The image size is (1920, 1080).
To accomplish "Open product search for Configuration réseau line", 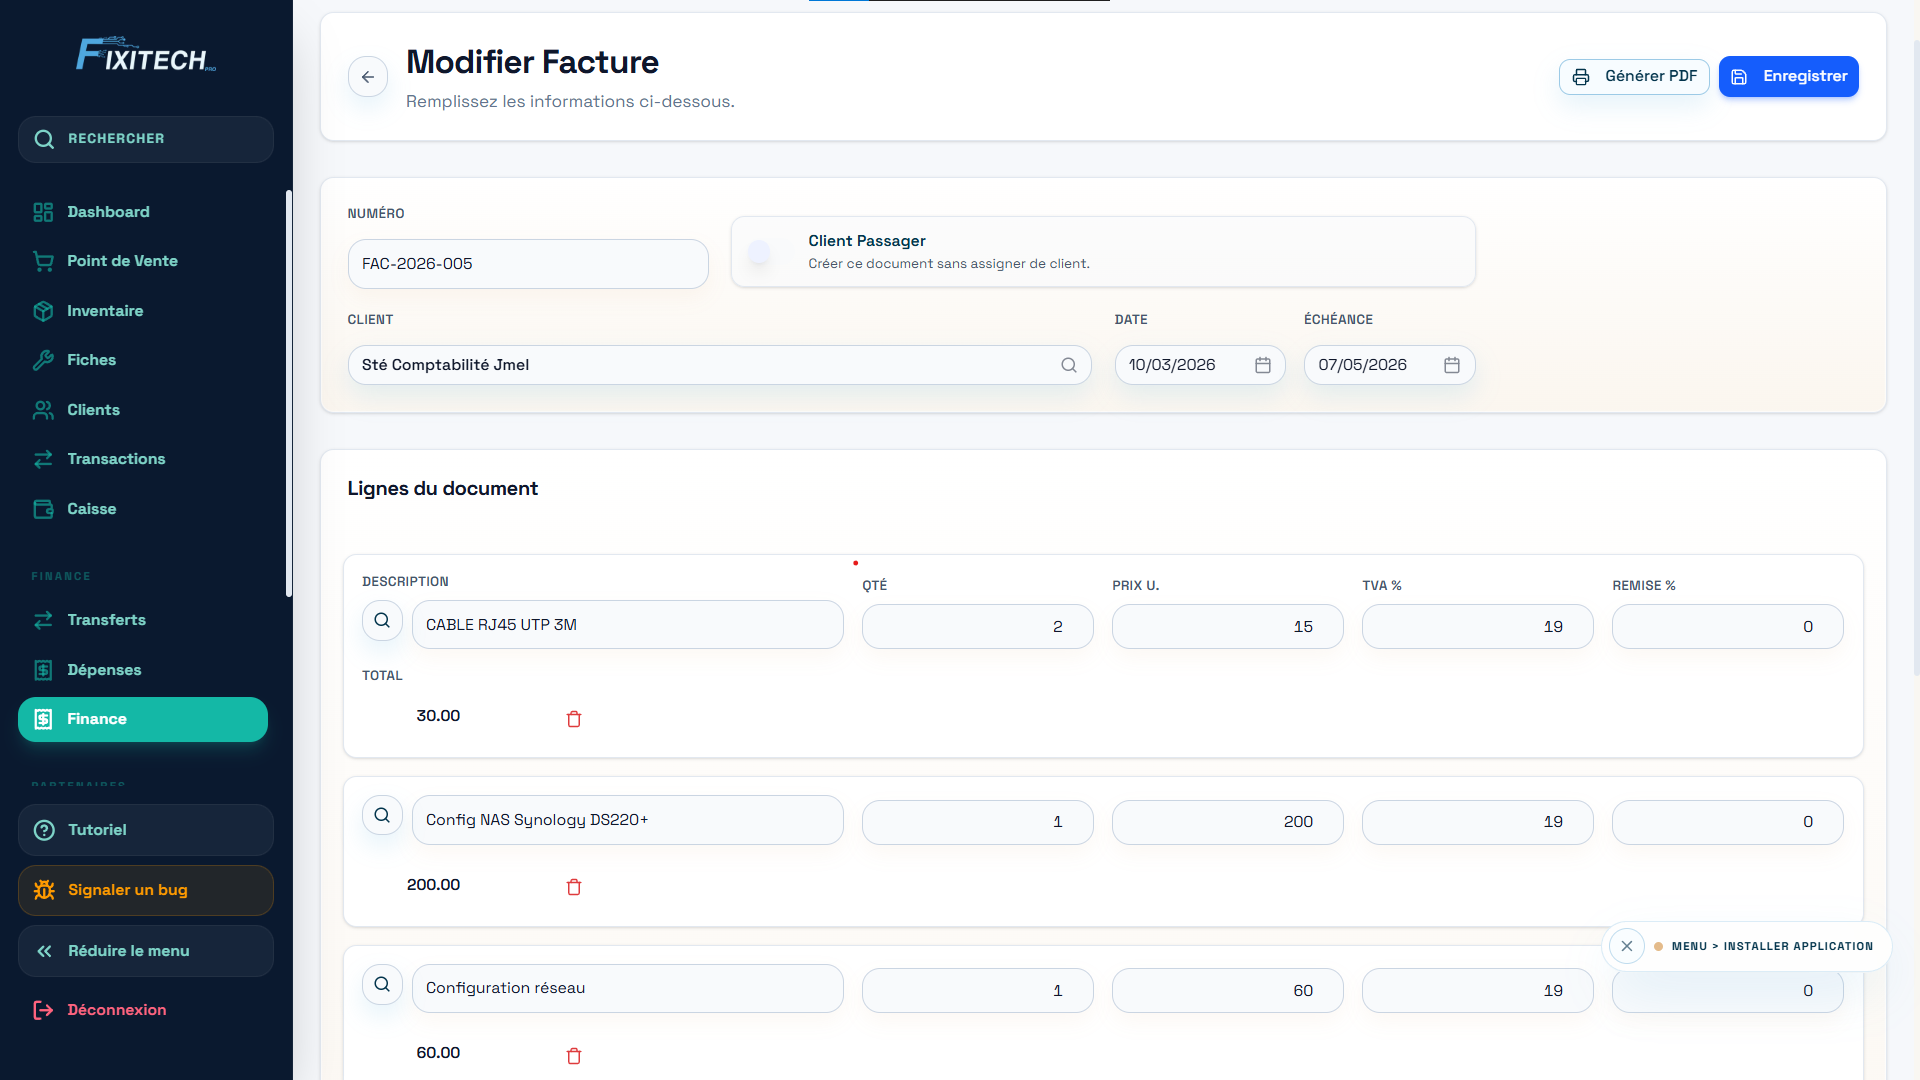I will point(382,985).
